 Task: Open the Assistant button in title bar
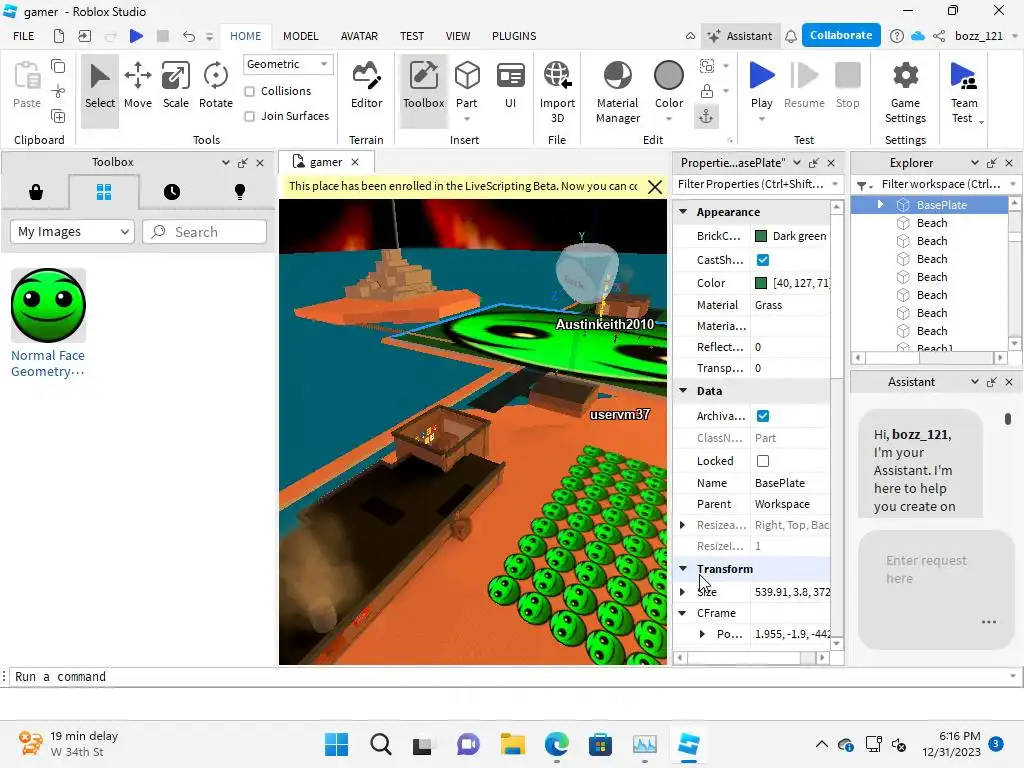(741, 36)
